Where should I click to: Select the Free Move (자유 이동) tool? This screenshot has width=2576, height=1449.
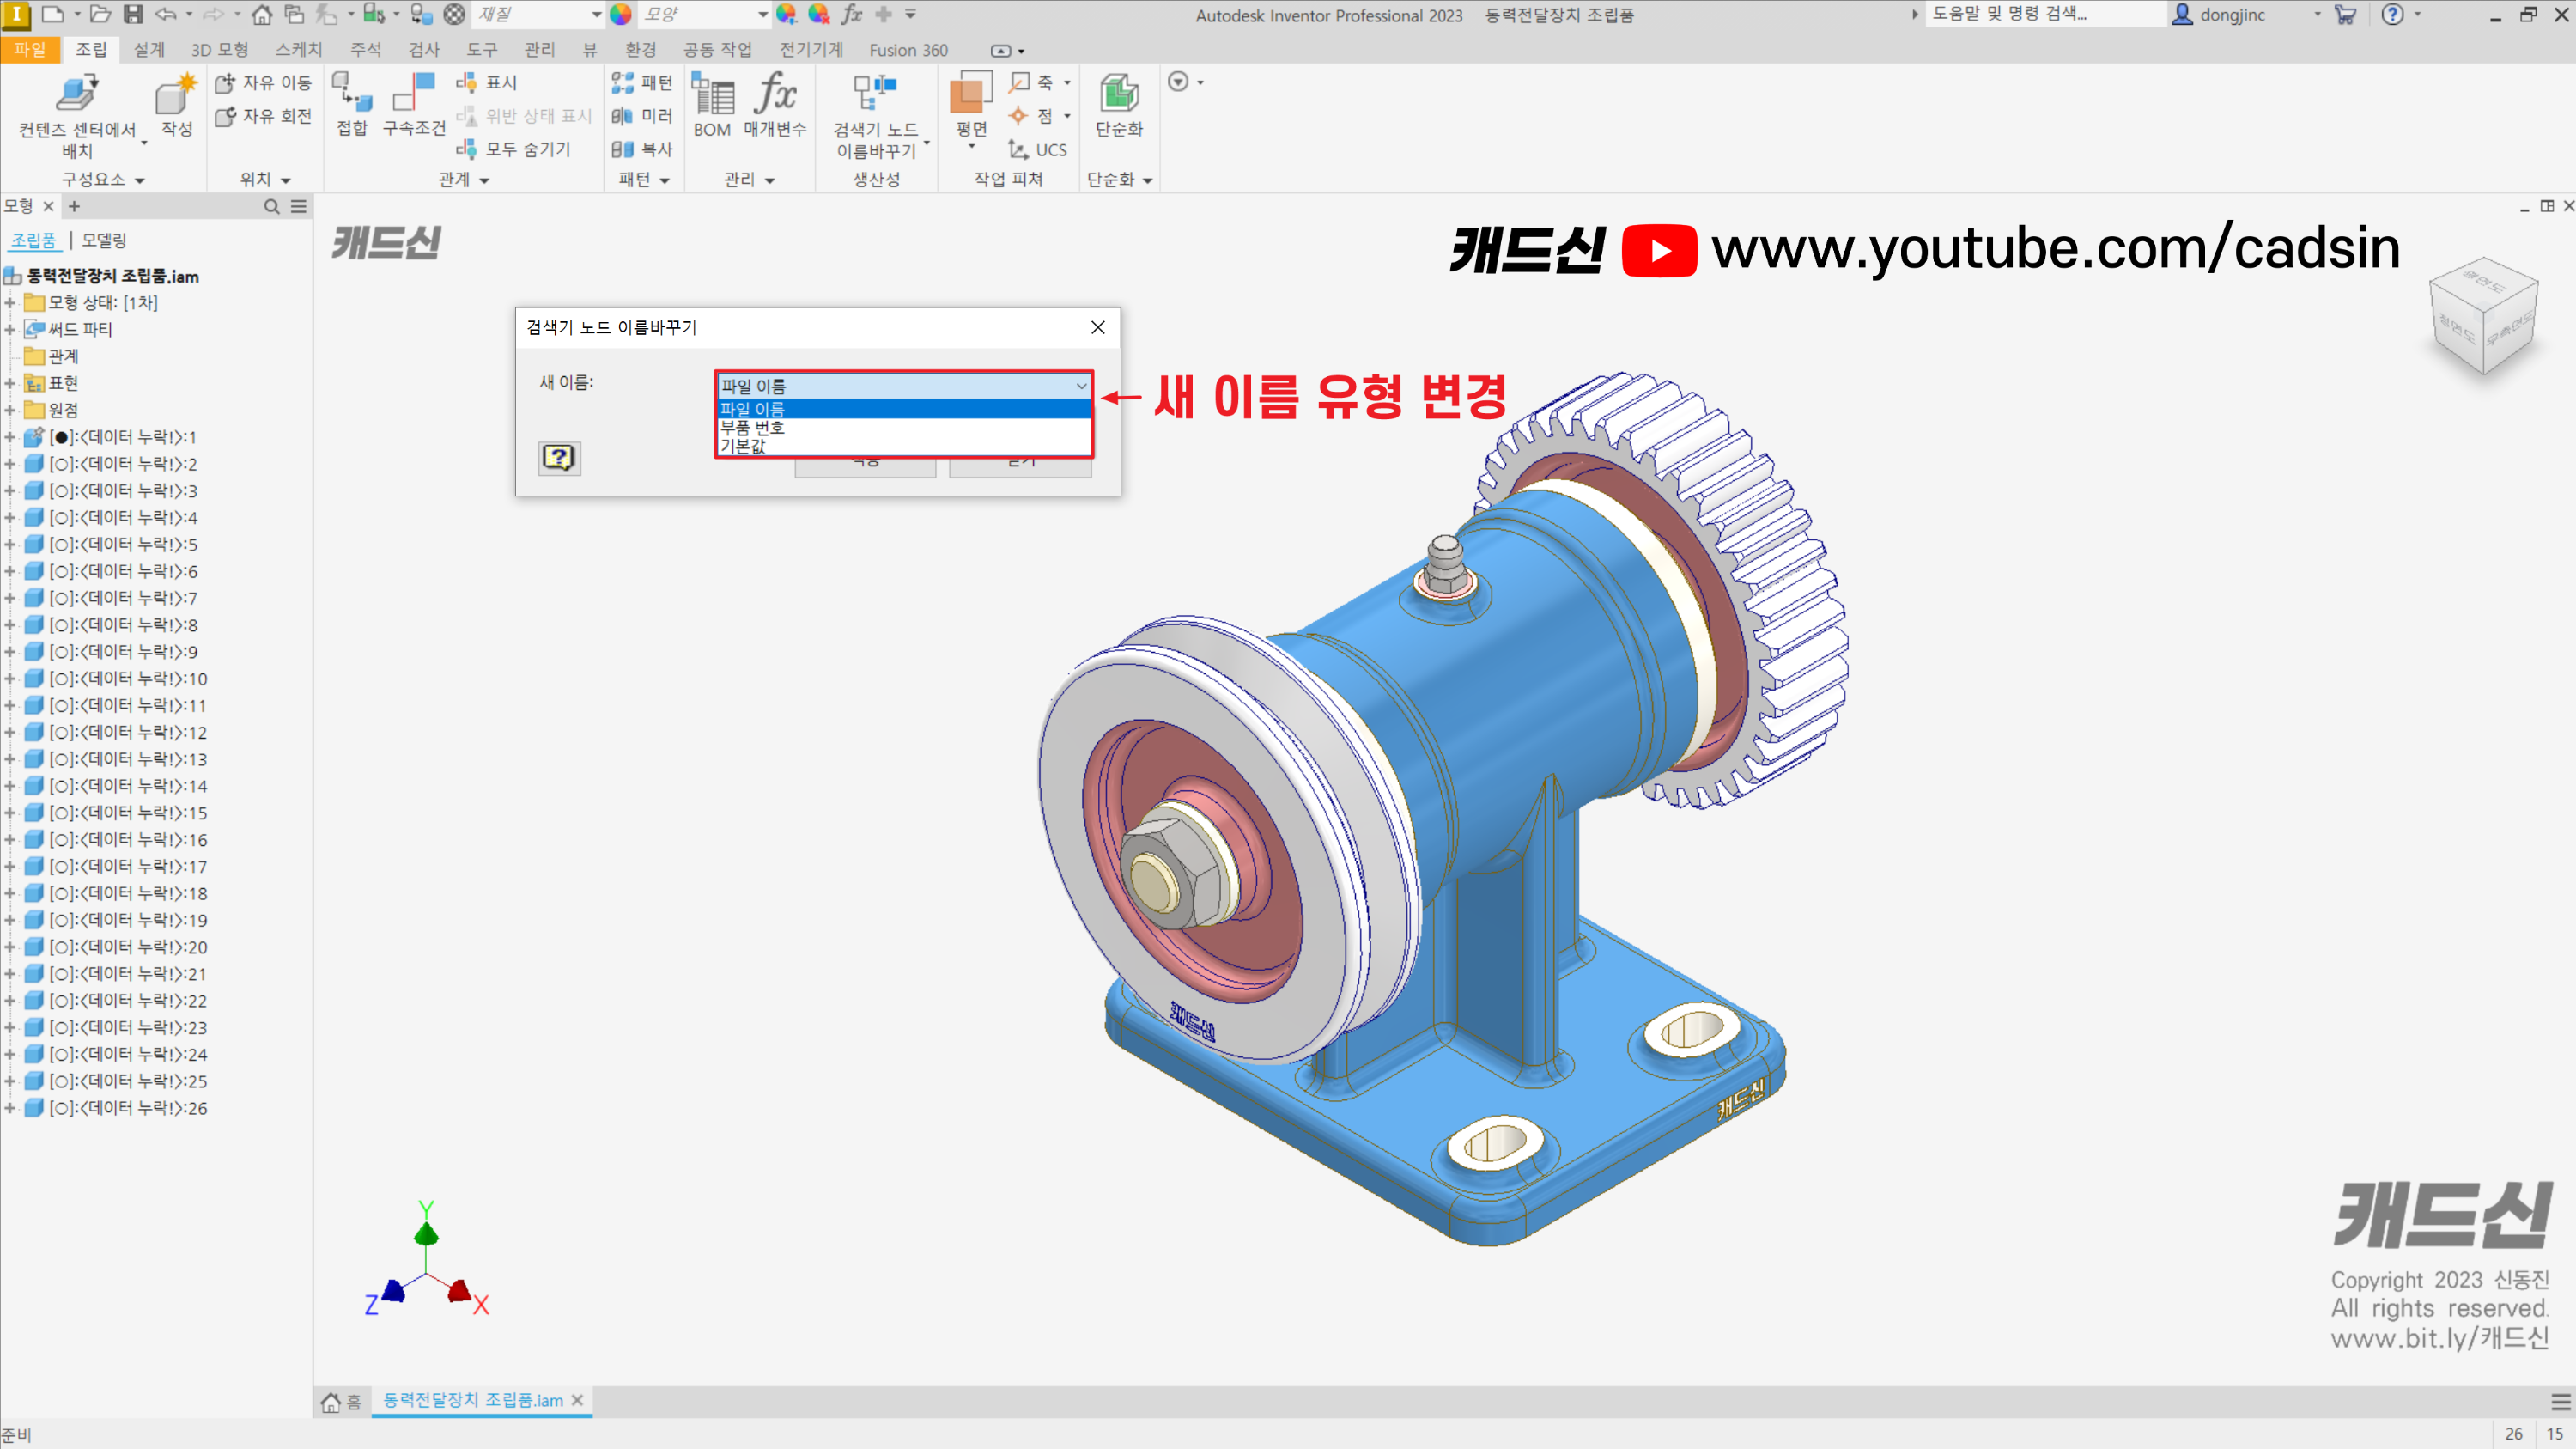pos(263,82)
